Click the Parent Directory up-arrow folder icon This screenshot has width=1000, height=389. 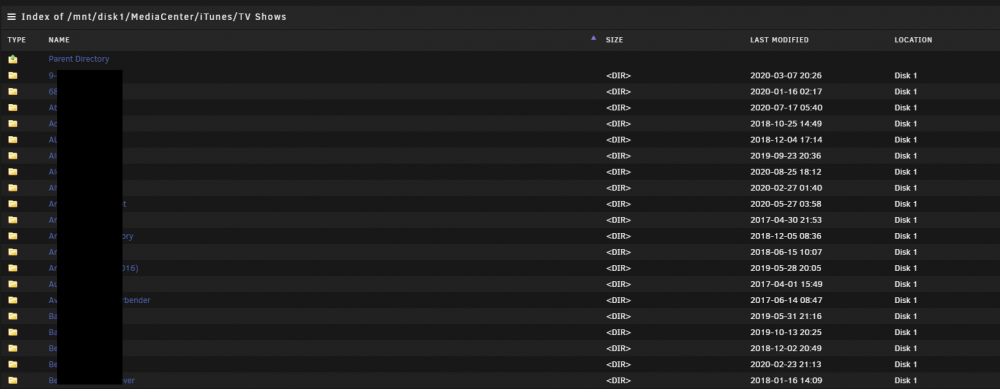[x=13, y=59]
